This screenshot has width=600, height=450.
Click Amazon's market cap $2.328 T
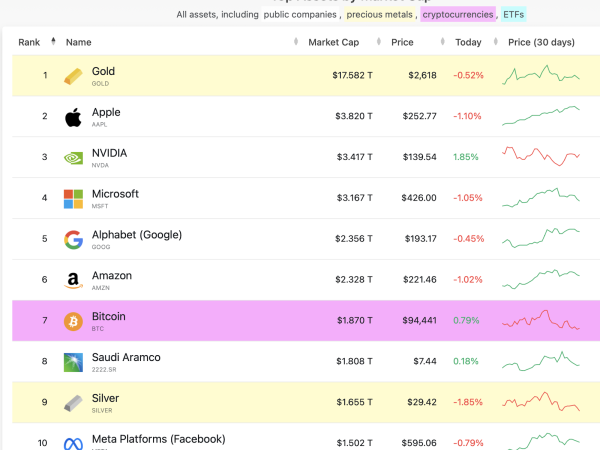point(354,280)
